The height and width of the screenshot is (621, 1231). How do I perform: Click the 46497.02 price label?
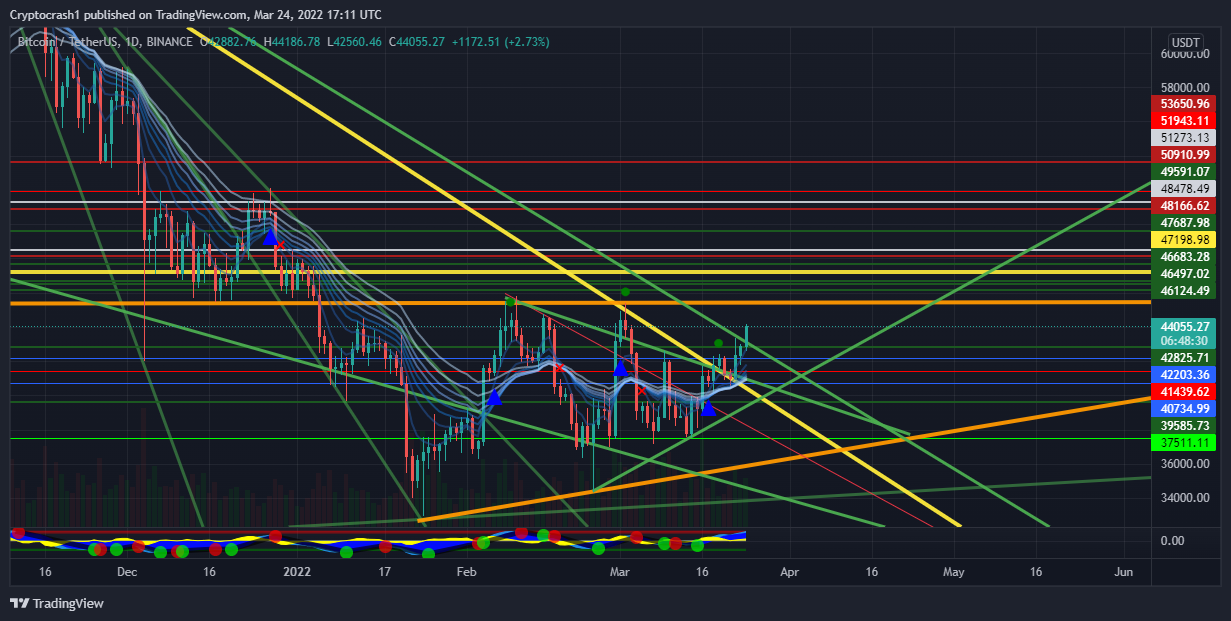1184,273
